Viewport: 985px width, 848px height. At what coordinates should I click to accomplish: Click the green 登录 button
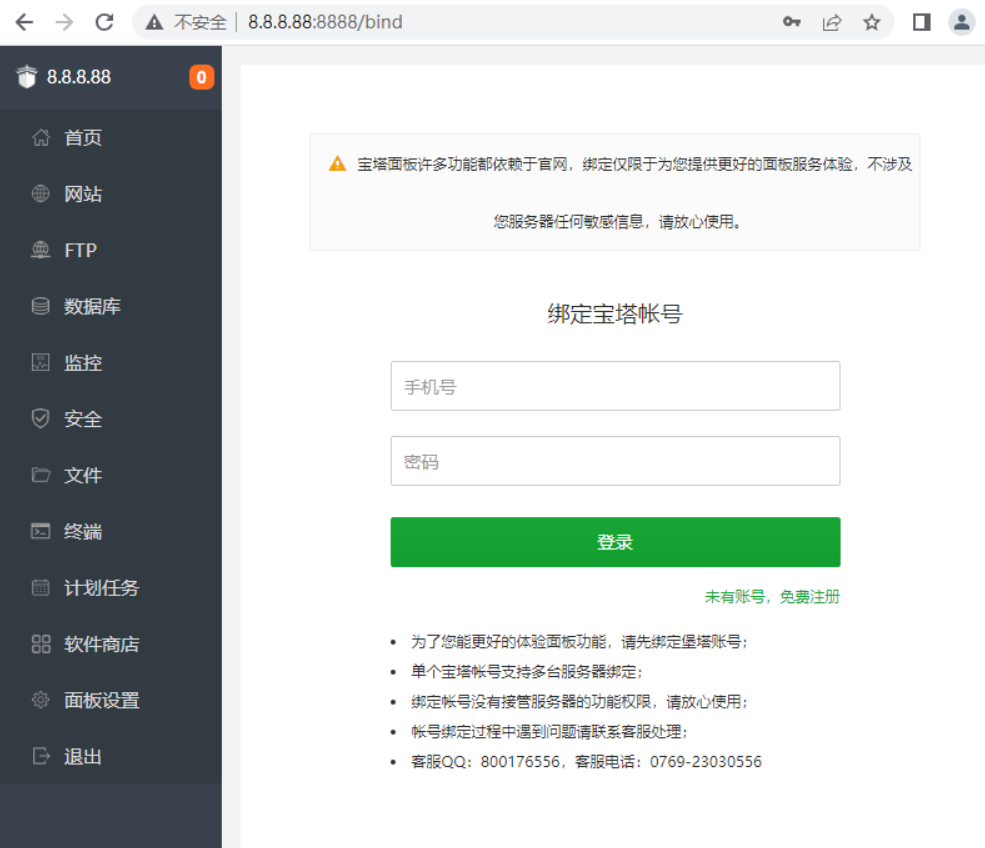tap(615, 542)
